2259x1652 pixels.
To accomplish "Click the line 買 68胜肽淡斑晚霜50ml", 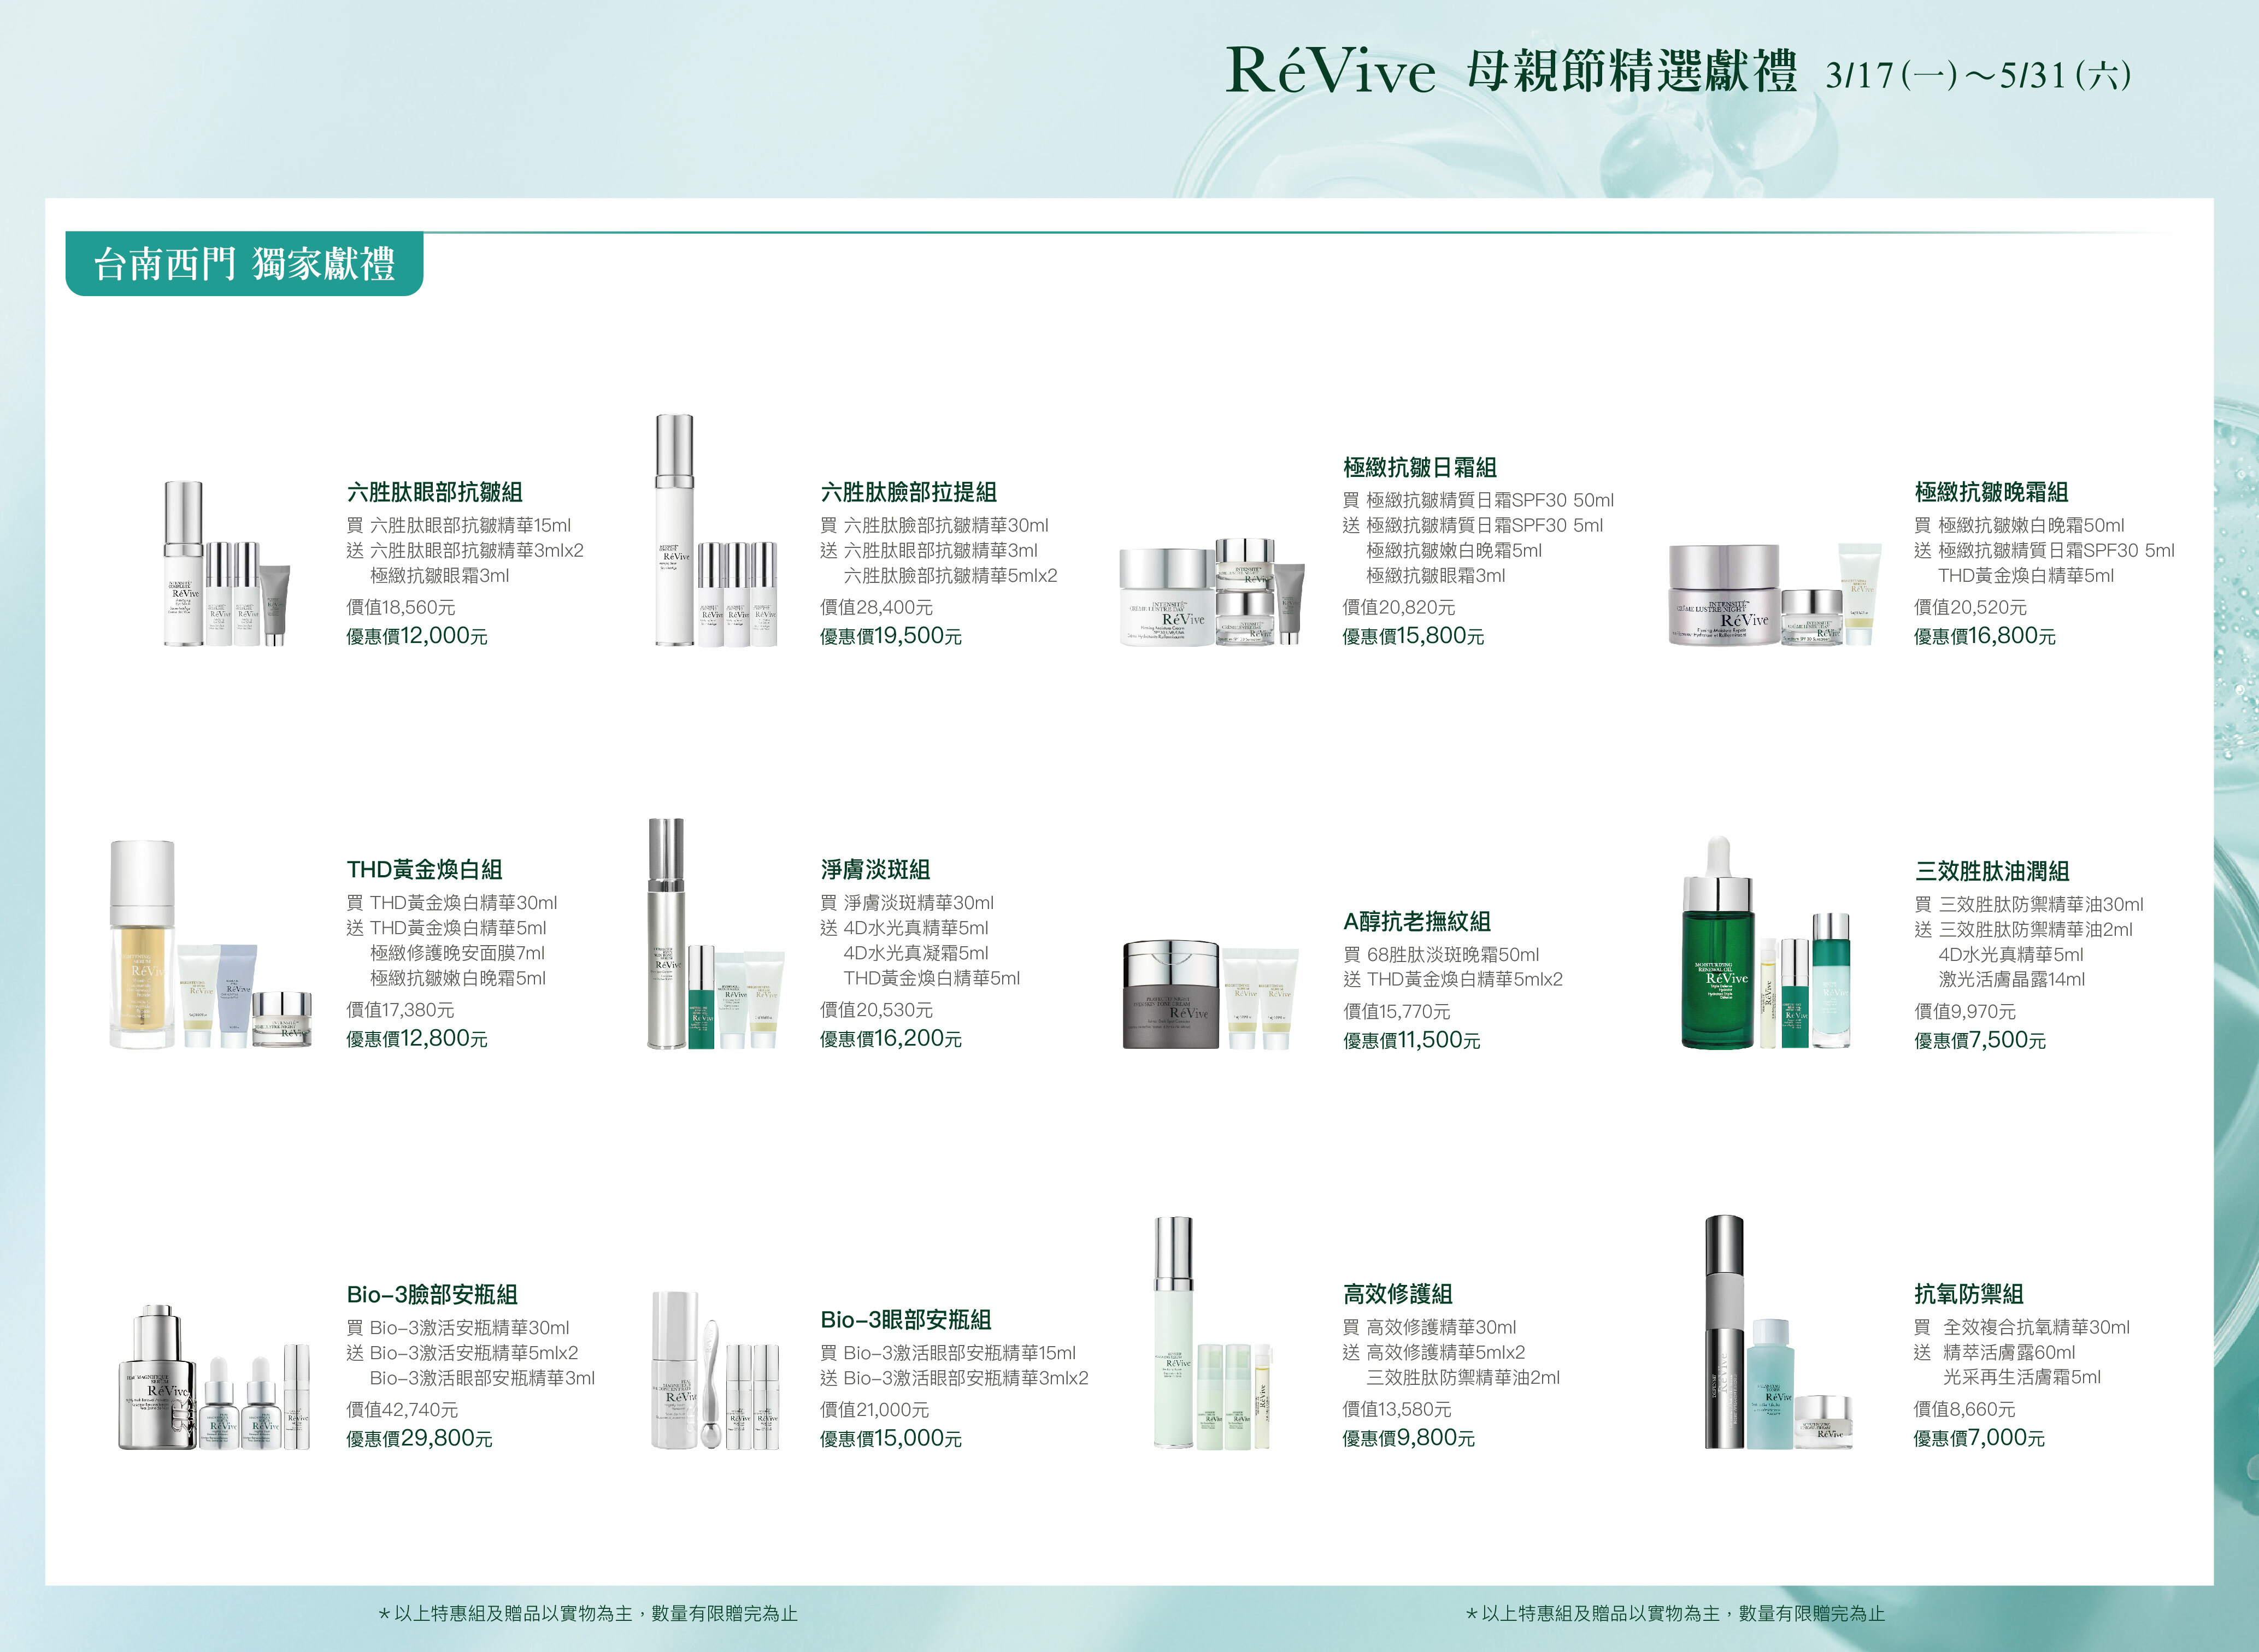I will pos(1441,955).
